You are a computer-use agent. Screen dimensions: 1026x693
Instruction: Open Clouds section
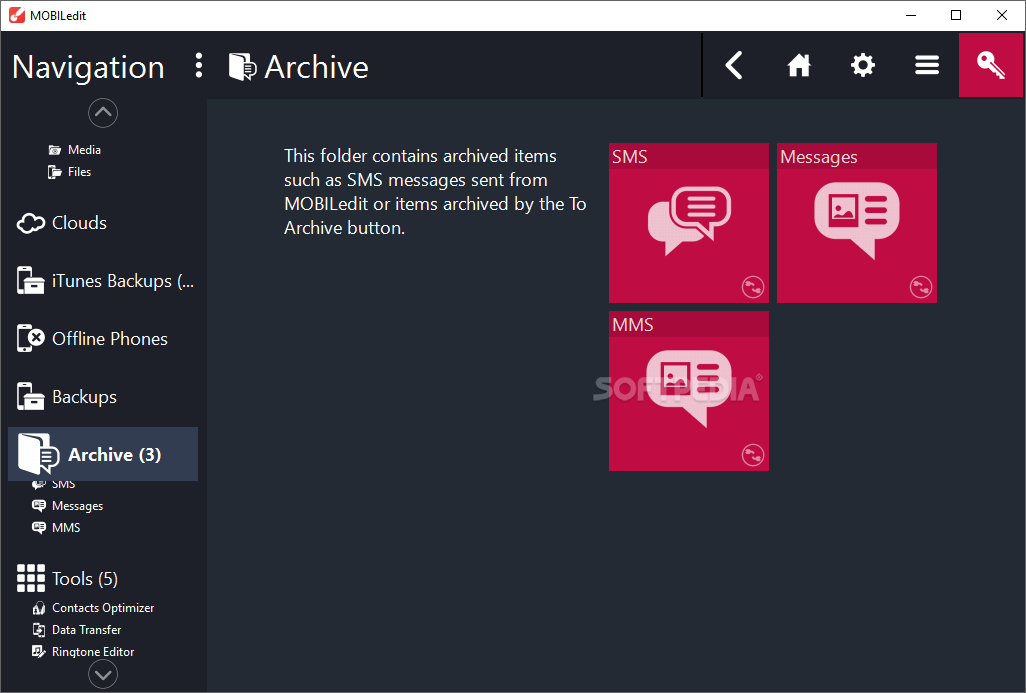pyautogui.click(x=62, y=223)
